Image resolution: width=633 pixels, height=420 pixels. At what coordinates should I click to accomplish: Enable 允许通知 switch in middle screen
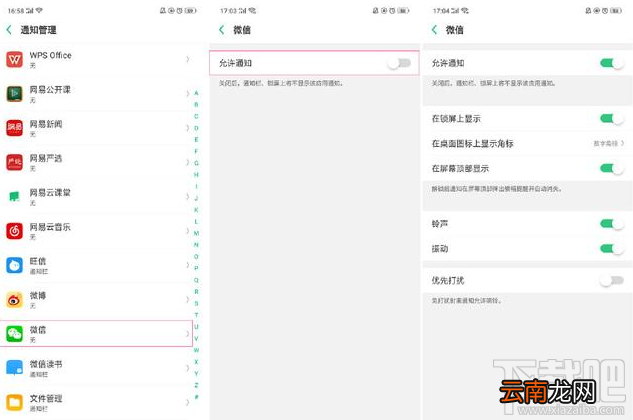click(399, 63)
